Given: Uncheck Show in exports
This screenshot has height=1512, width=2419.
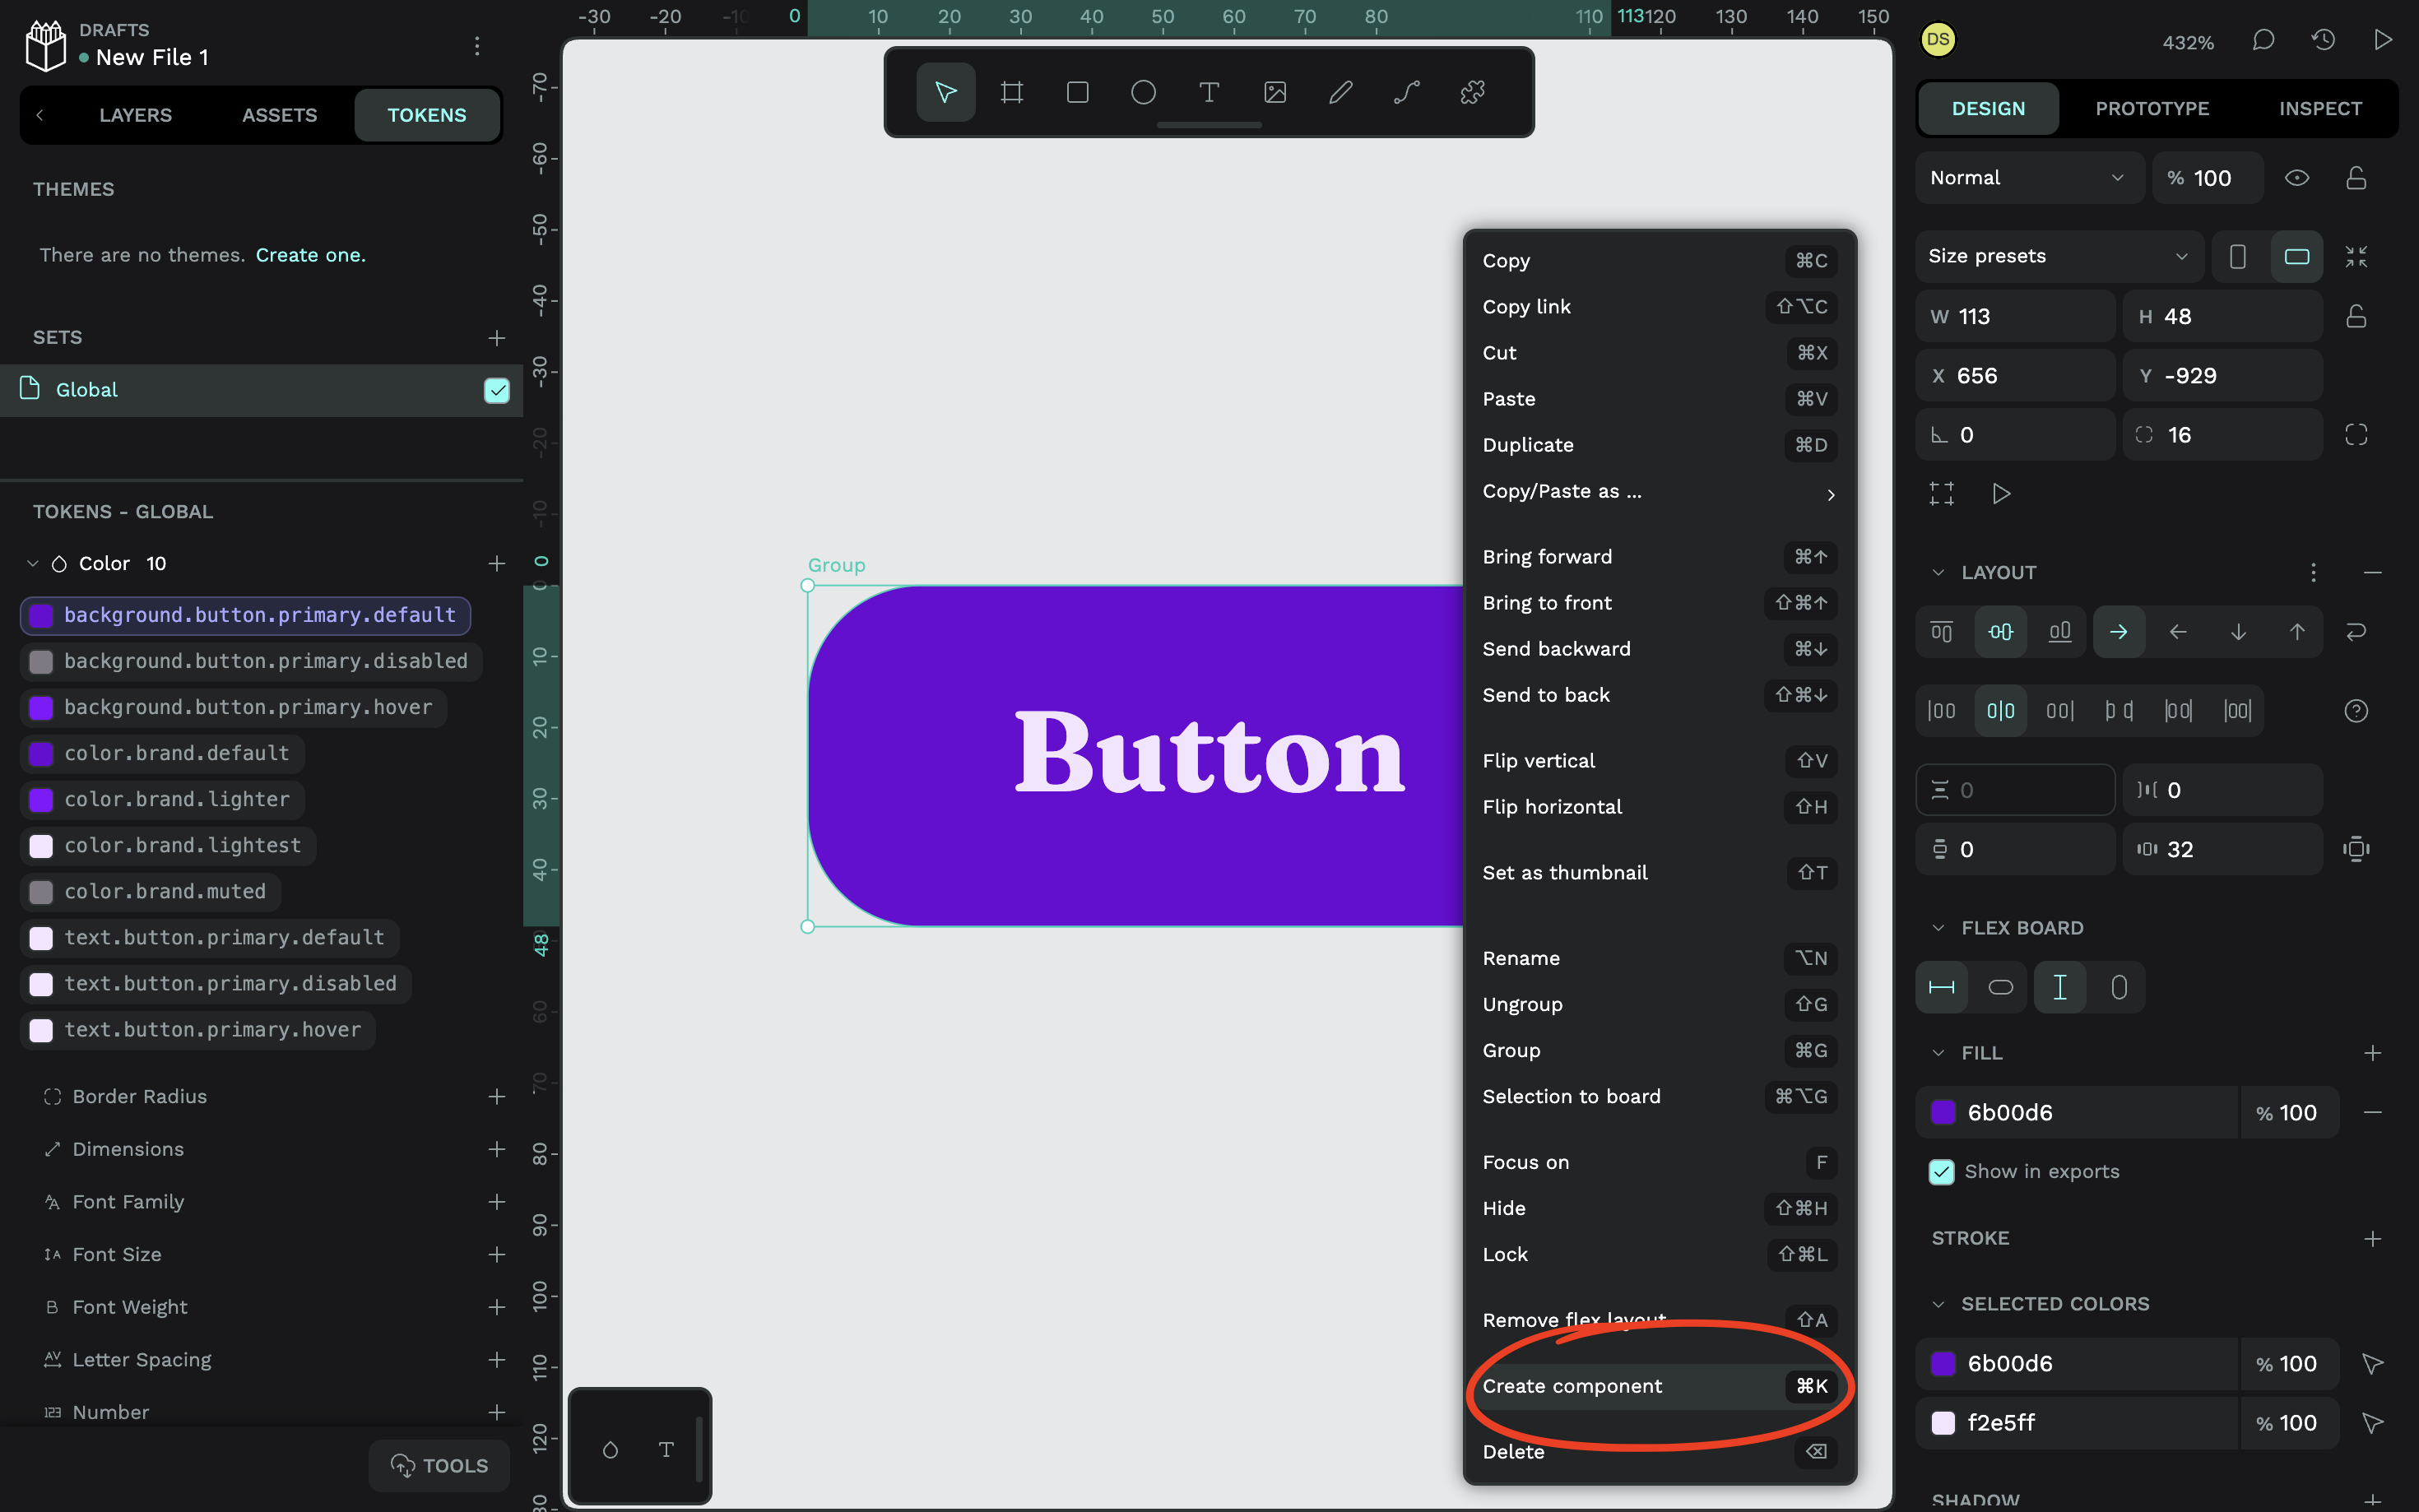Looking at the screenshot, I should coord(1941,1171).
